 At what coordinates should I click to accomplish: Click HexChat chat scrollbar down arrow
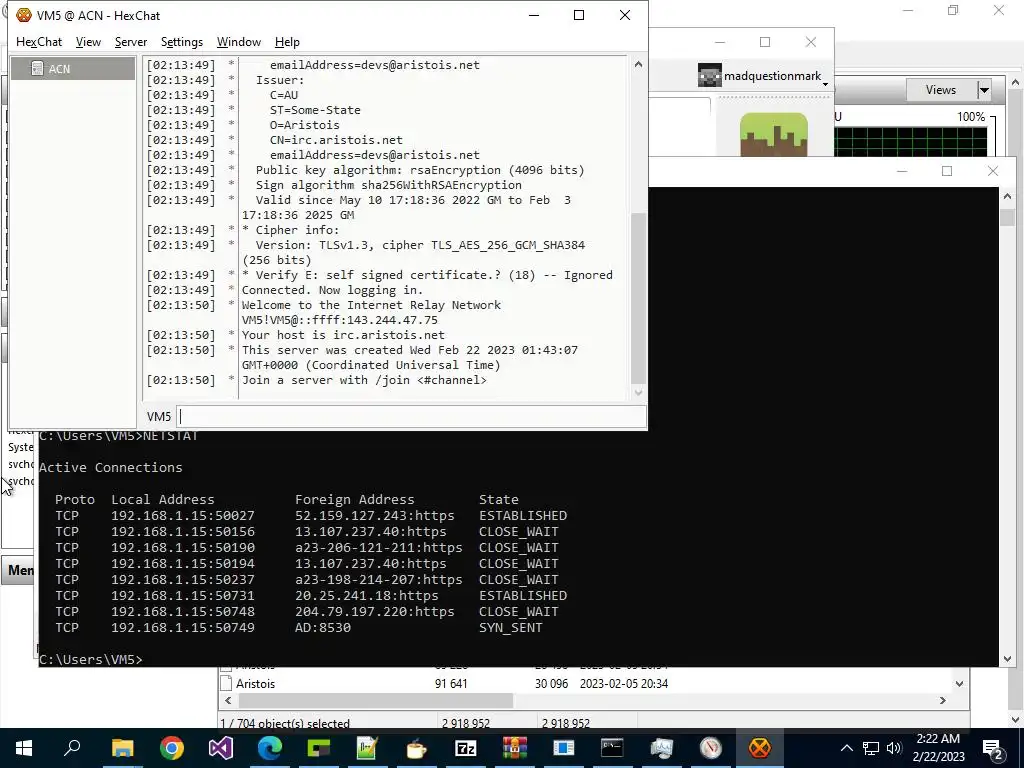(638, 392)
